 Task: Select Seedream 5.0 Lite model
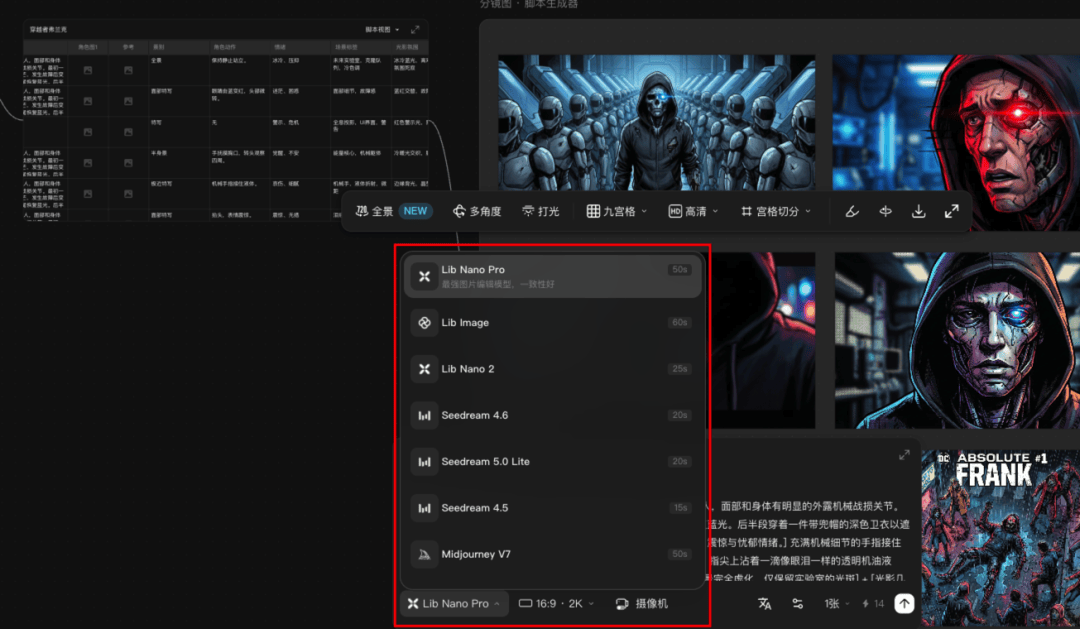[552, 461]
